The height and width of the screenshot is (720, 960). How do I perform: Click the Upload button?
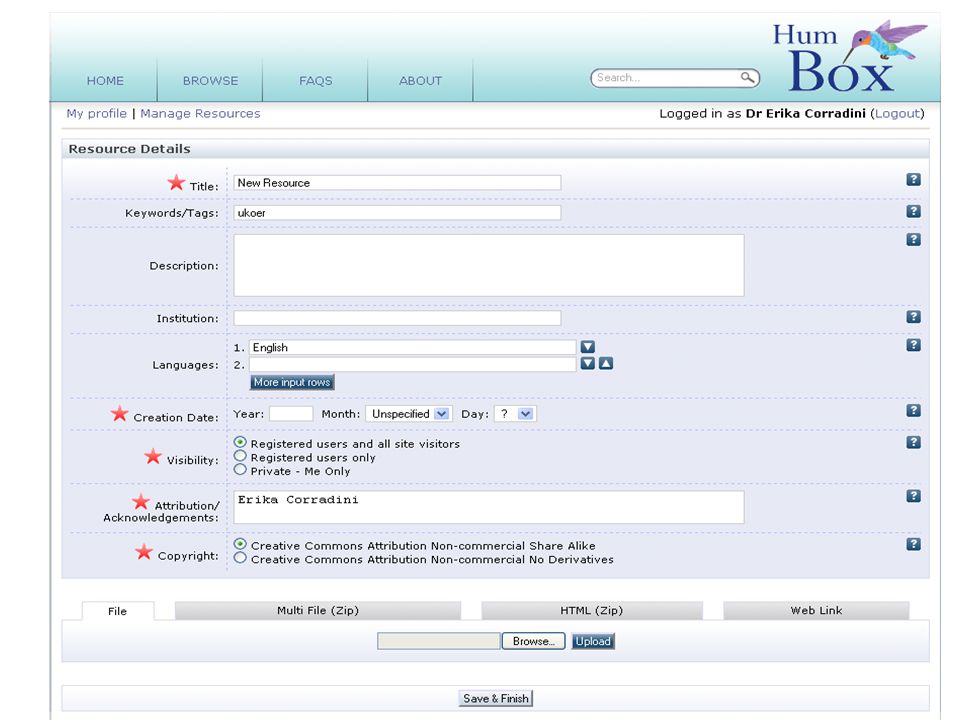(x=593, y=641)
